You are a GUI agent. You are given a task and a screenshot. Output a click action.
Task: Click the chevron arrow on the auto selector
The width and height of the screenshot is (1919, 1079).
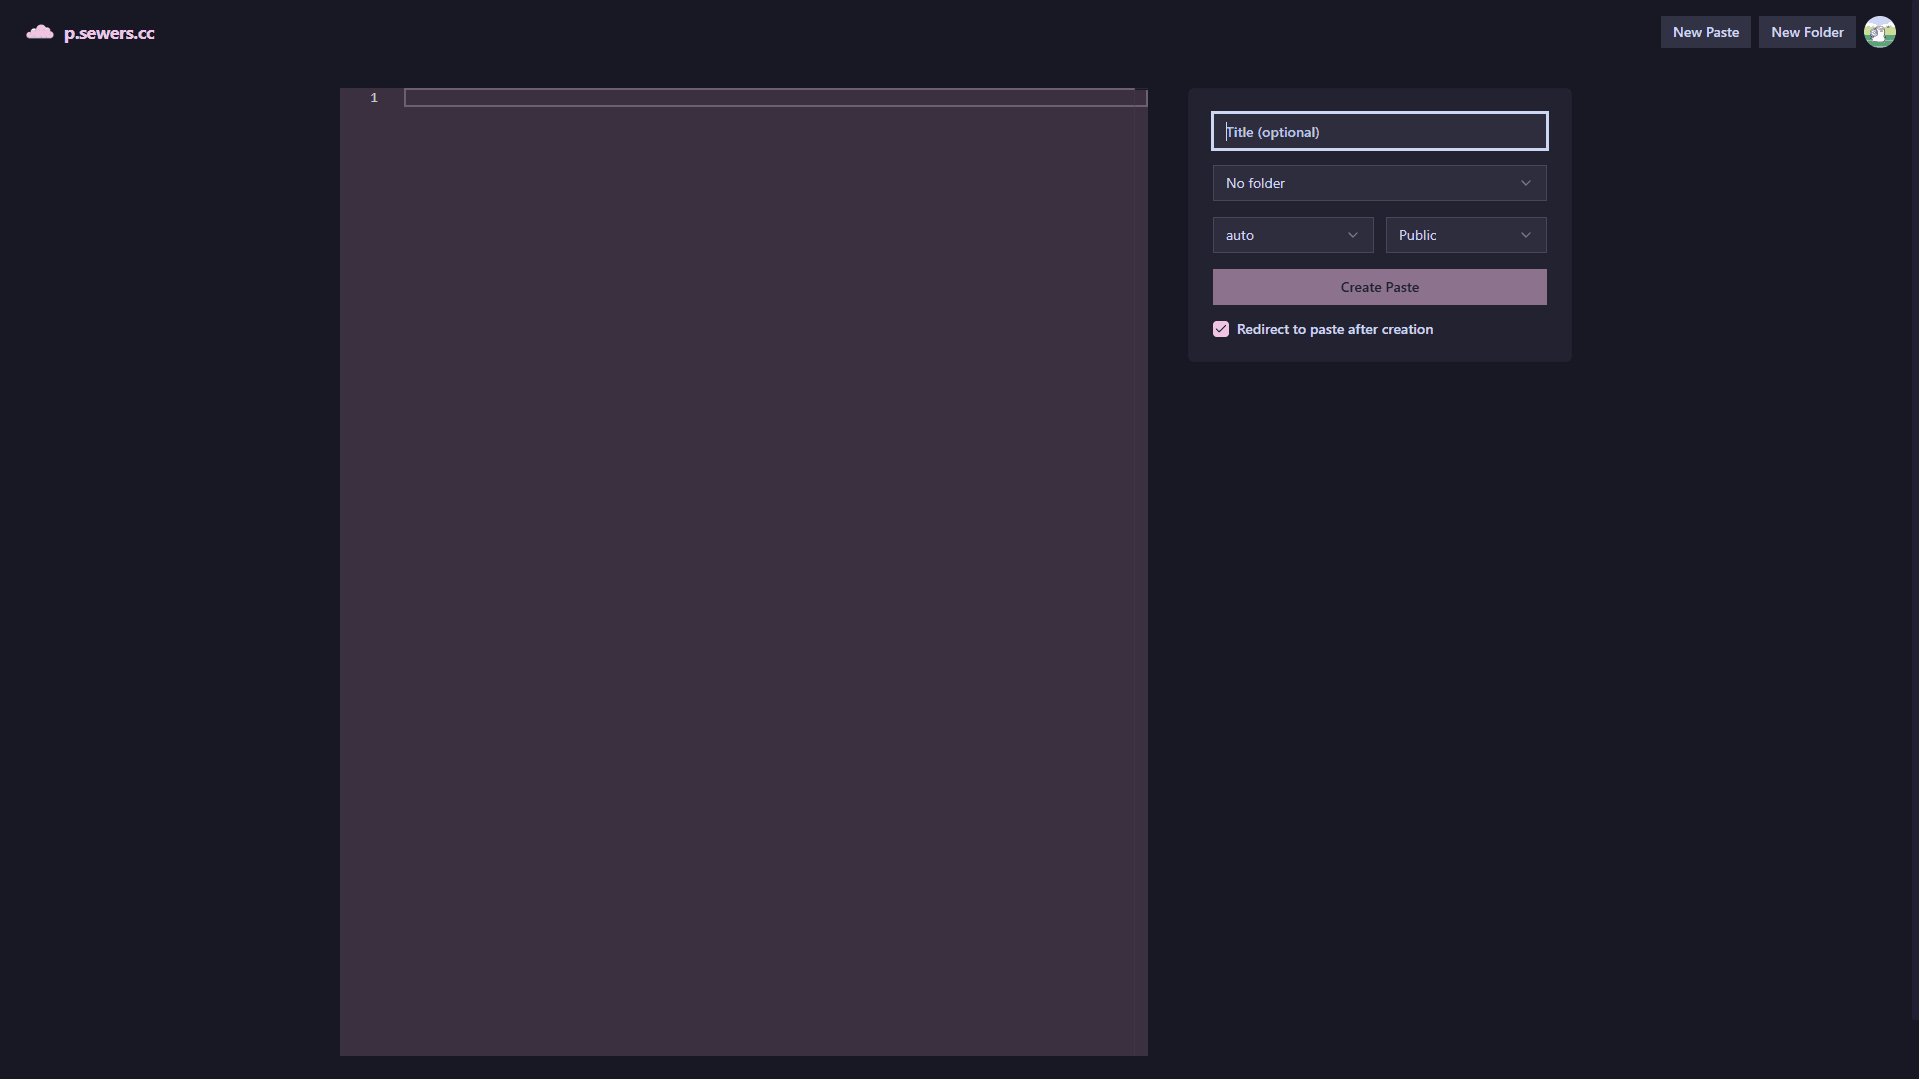[1352, 235]
